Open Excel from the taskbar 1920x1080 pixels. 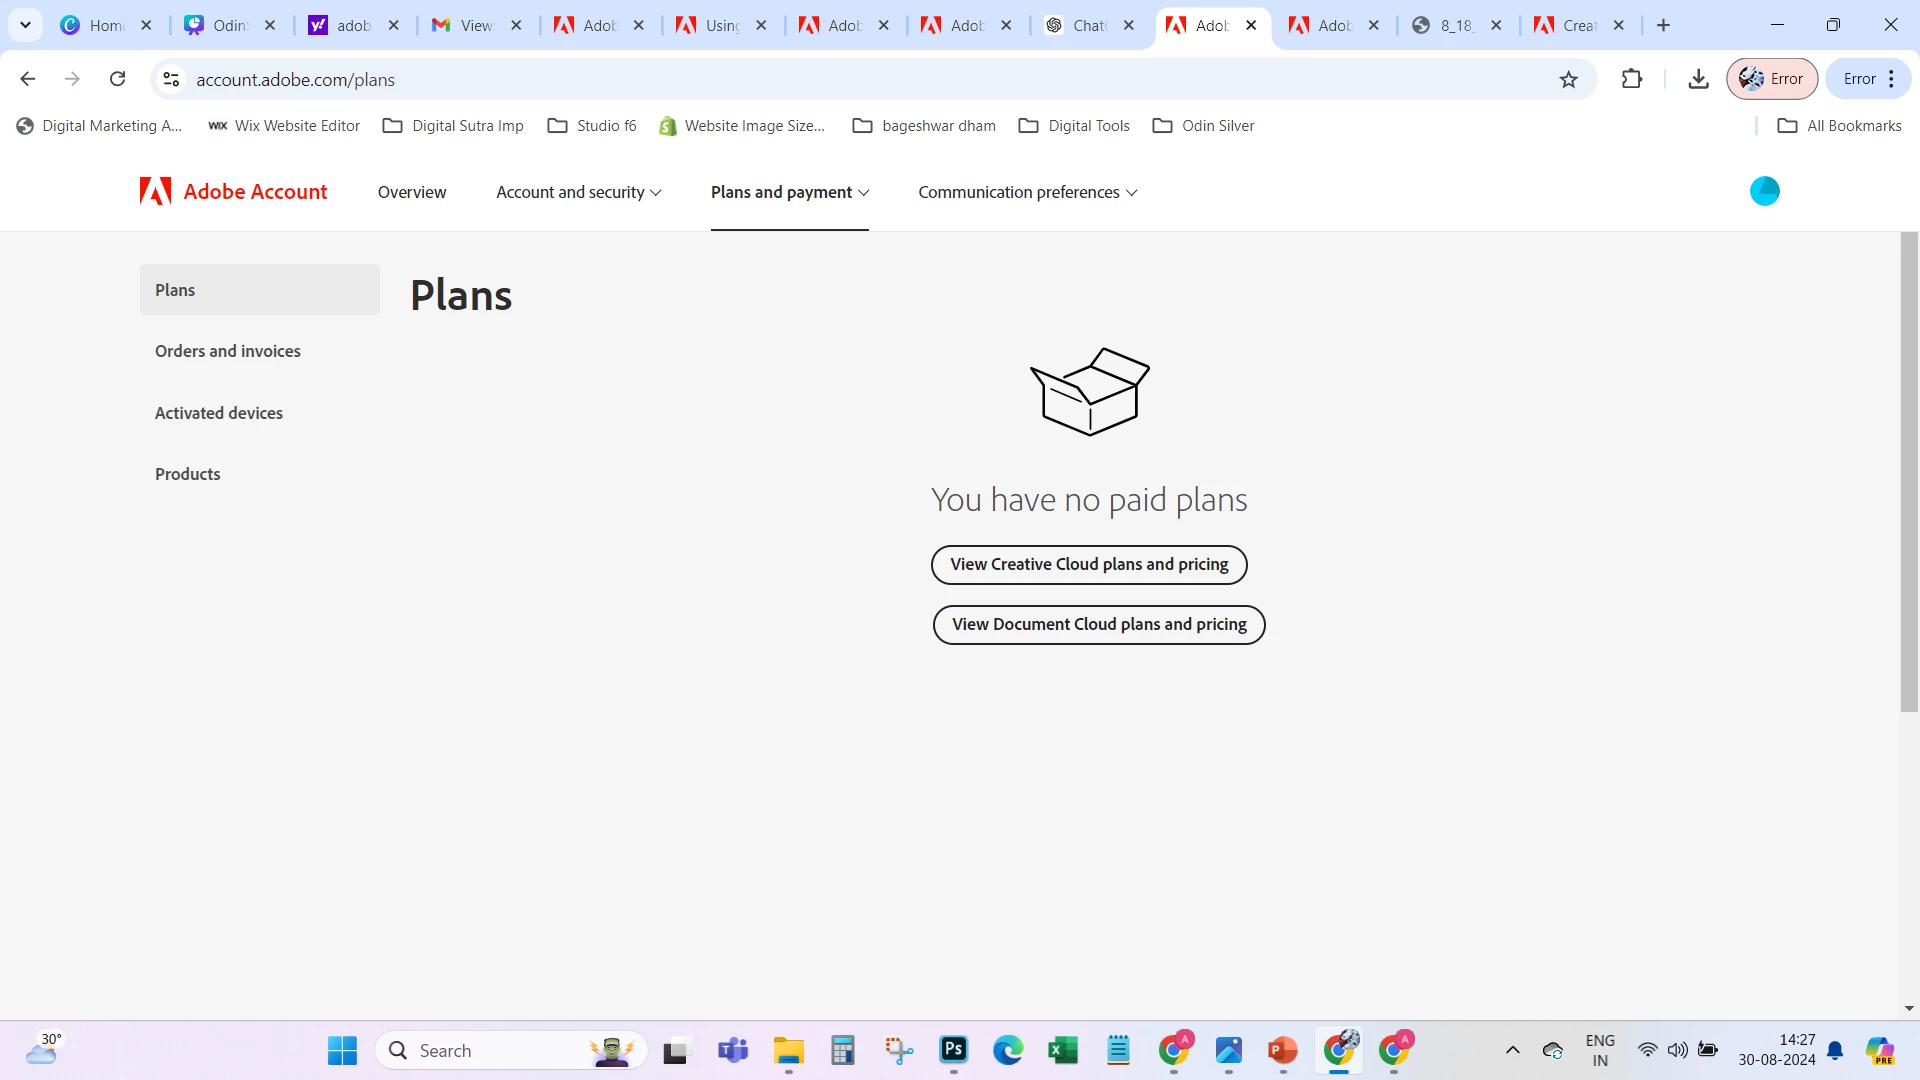1062,1050
